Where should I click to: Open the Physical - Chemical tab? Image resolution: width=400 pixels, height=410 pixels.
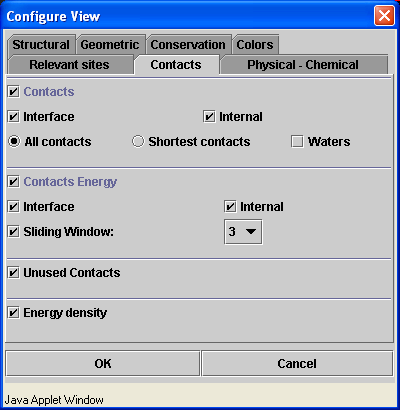(303, 65)
